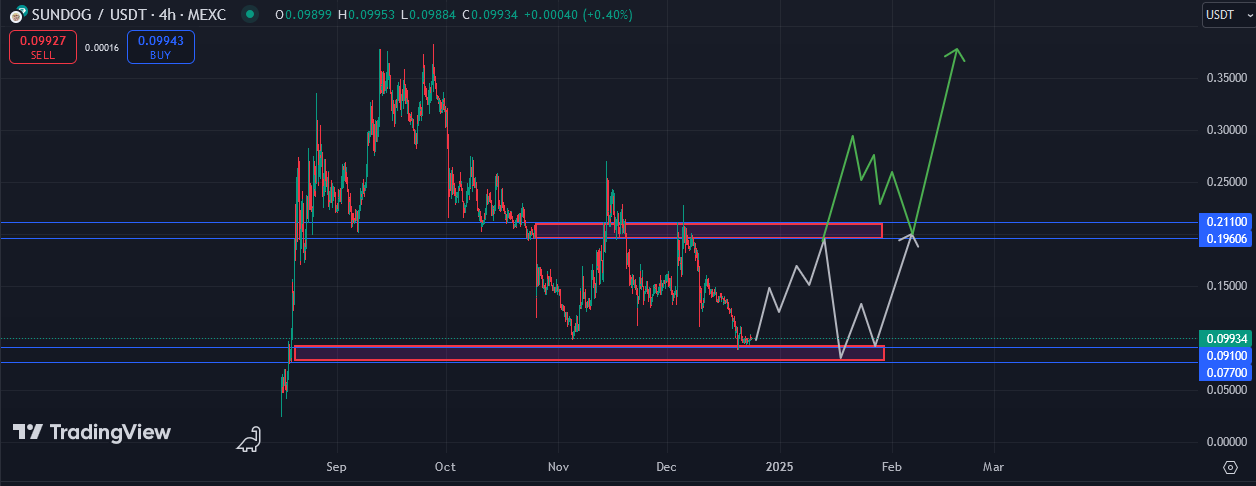The height and width of the screenshot is (486, 1256).
Task: Click the 0.30000 price axis label
Action: (x=1225, y=130)
